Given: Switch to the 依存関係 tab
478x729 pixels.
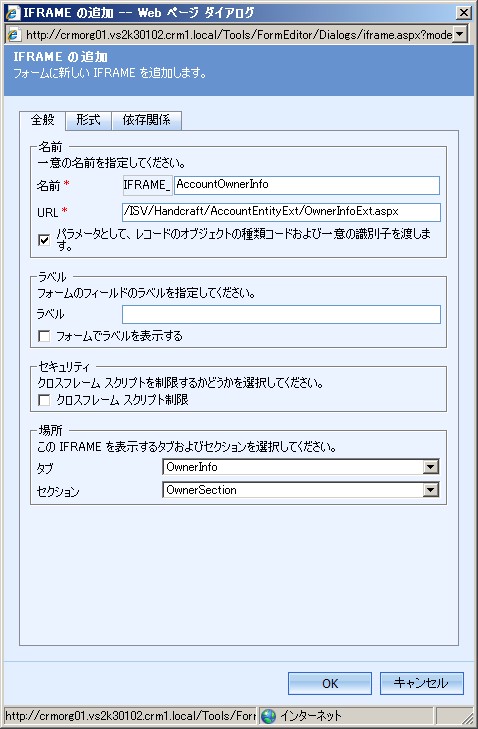Looking at the screenshot, I should [146, 120].
